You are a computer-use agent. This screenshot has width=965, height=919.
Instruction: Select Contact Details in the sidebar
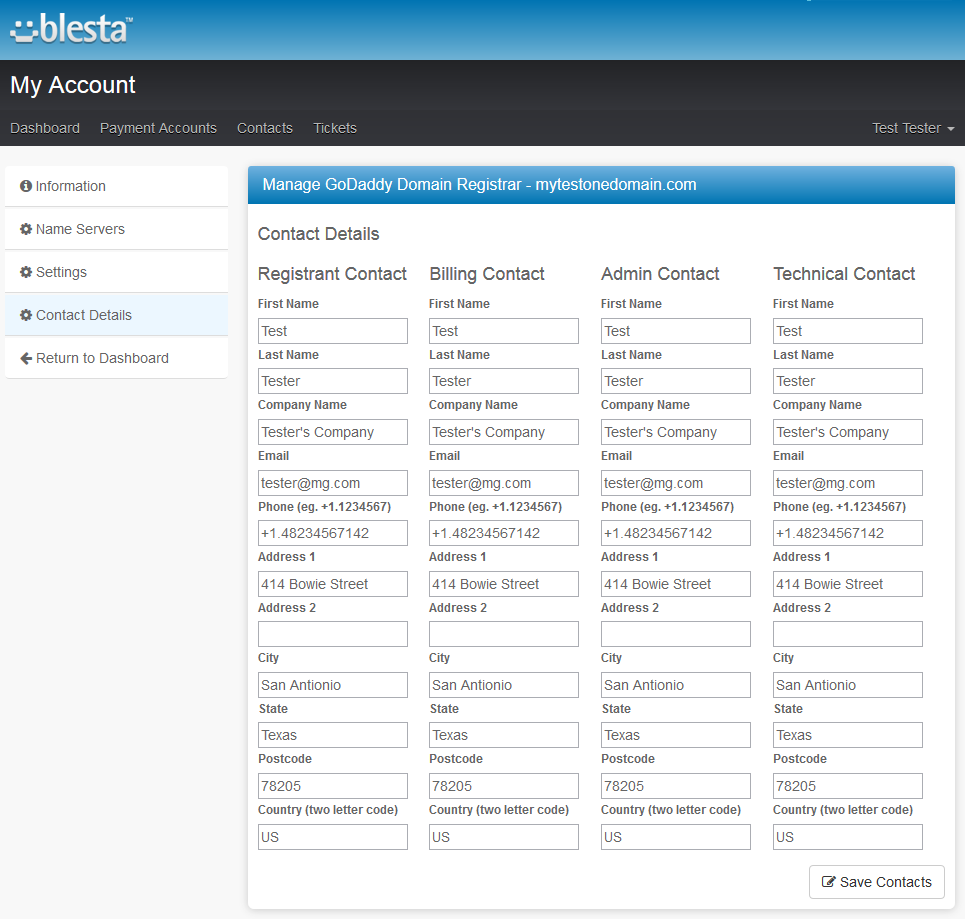(116, 315)
